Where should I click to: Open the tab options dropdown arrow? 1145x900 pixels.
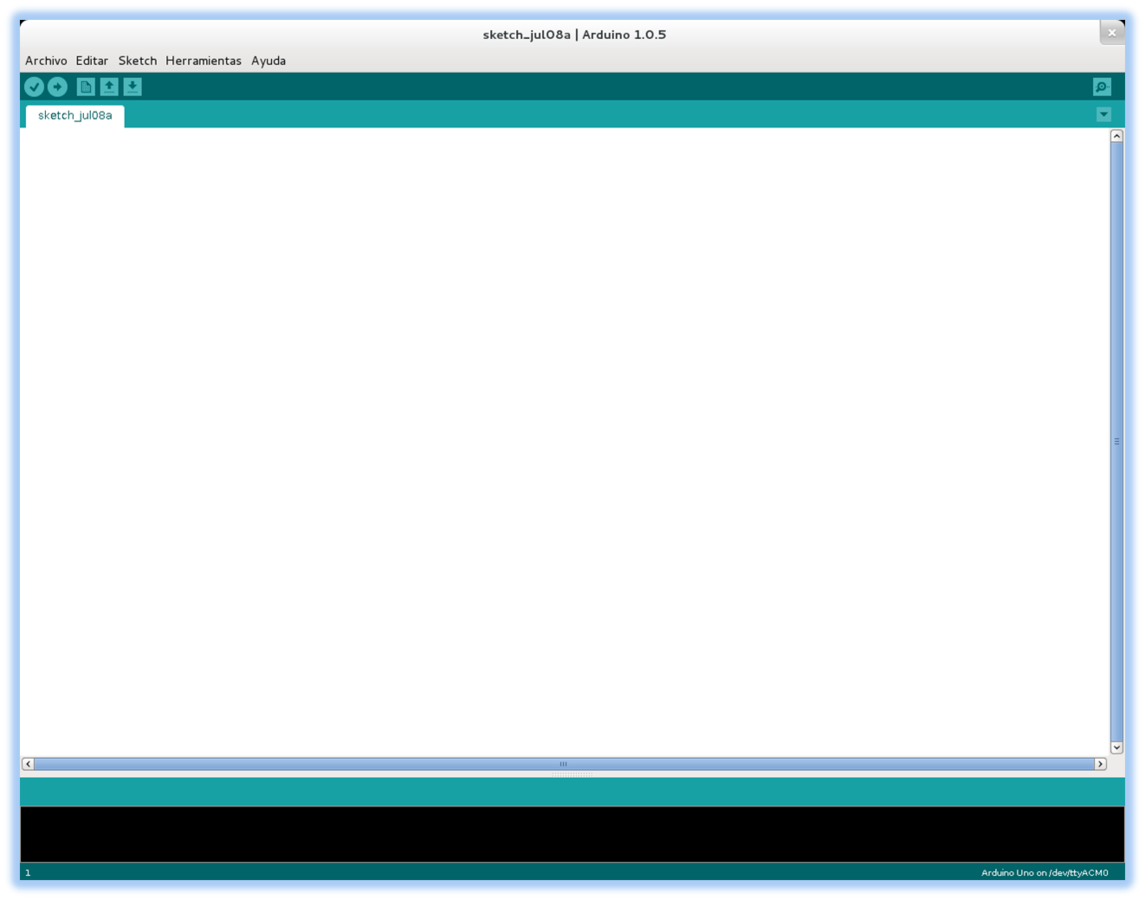tap(1103, 115)
